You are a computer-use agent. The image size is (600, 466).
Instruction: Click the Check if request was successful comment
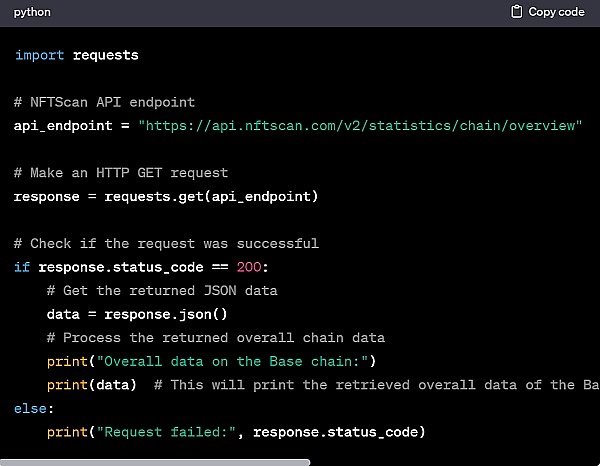[166, 243]
